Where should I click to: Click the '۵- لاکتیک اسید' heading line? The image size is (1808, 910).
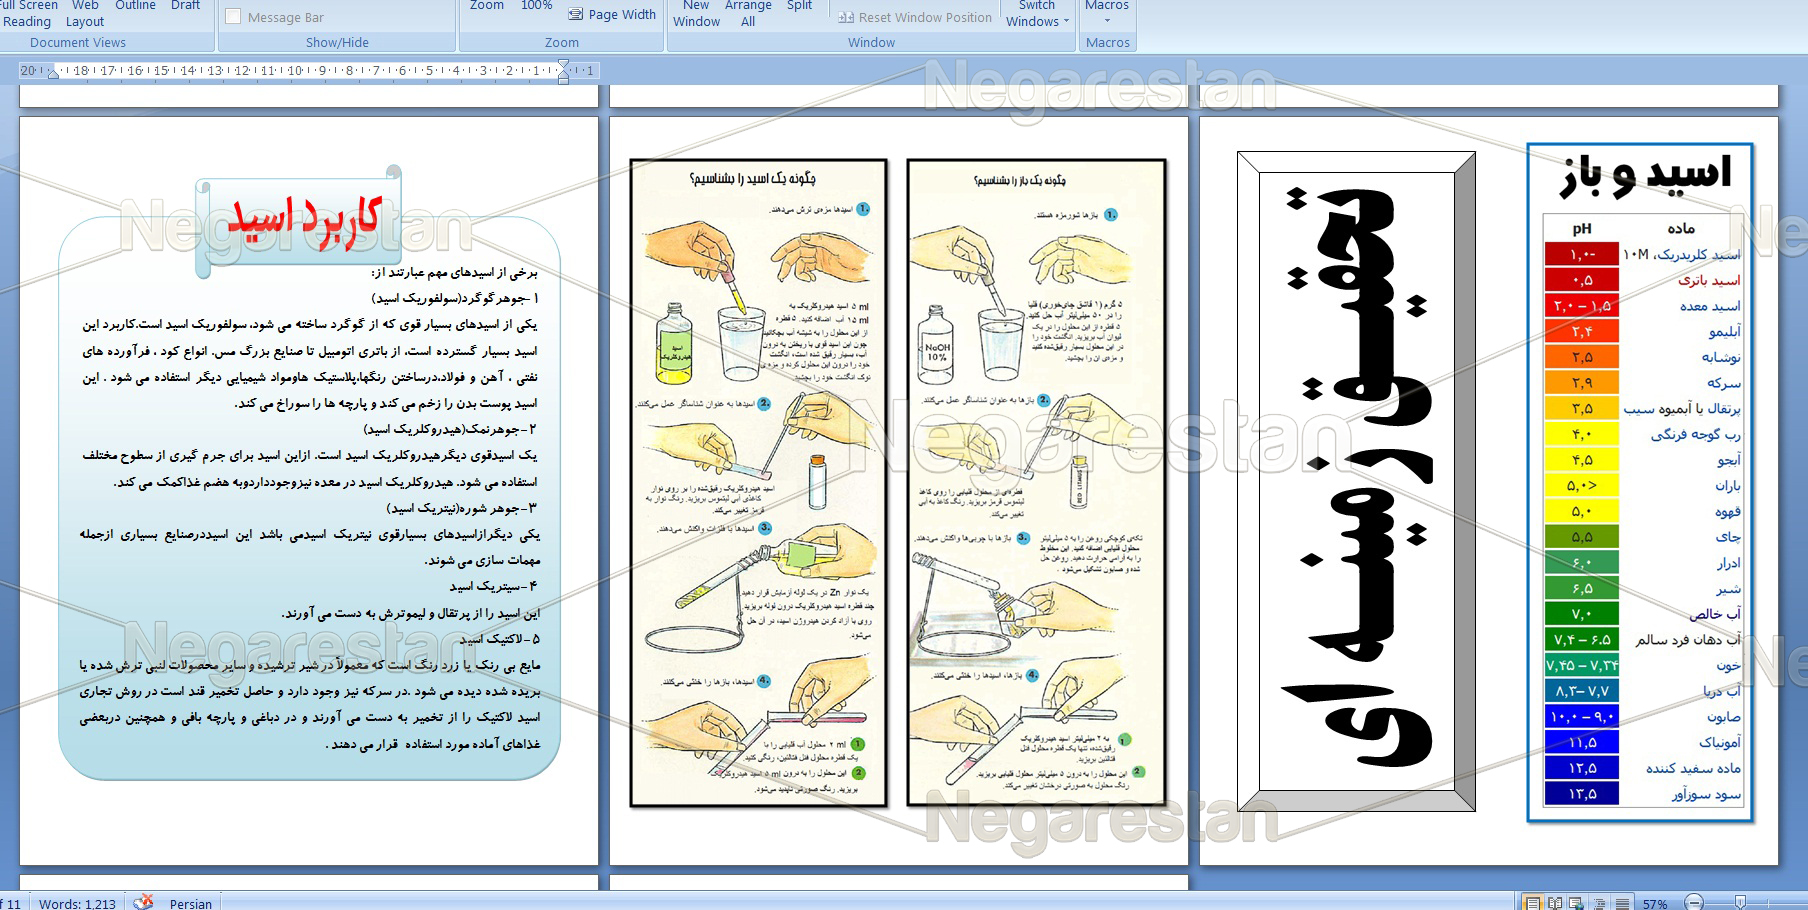(499, 639)
